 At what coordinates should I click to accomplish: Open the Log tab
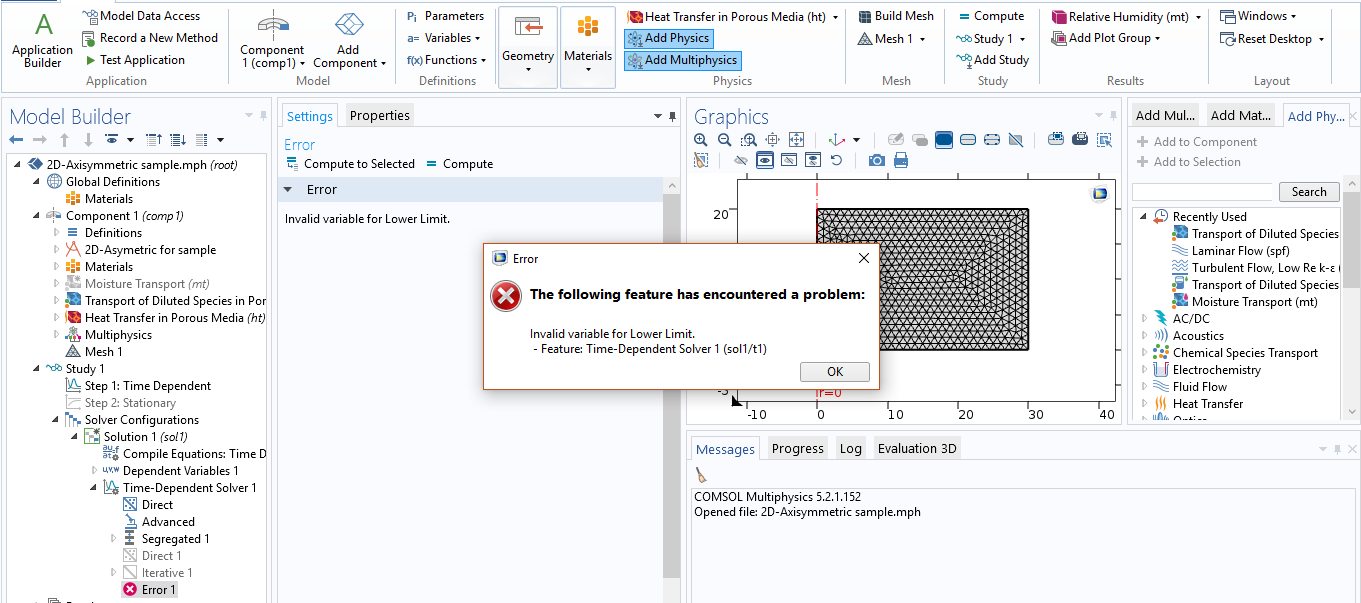[850, 449]
